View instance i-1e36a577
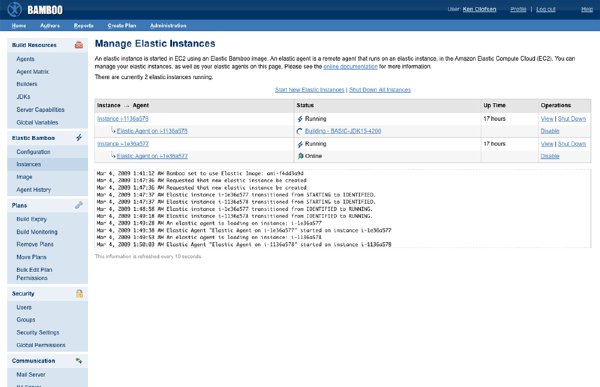 [547, 144]
